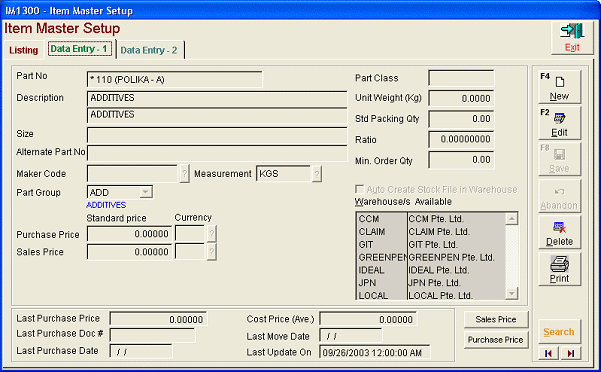Open Sales Price currency lookup
The height and width of the screenshot is (372, 601).
coord(211,252)
